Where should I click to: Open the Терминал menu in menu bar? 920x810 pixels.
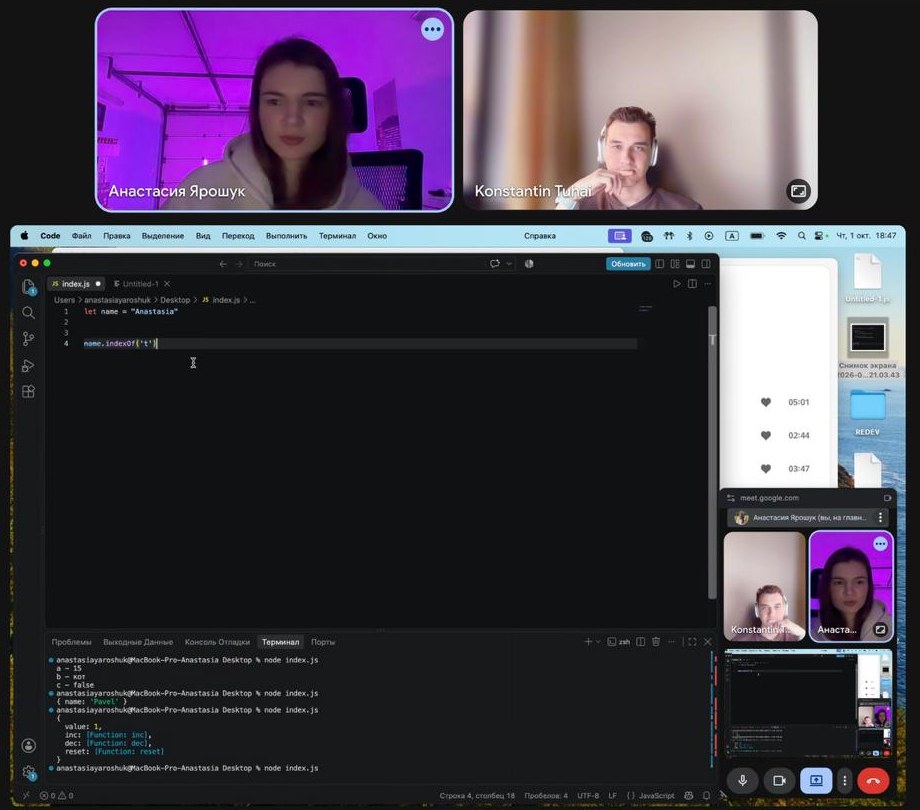click(337, 236)
